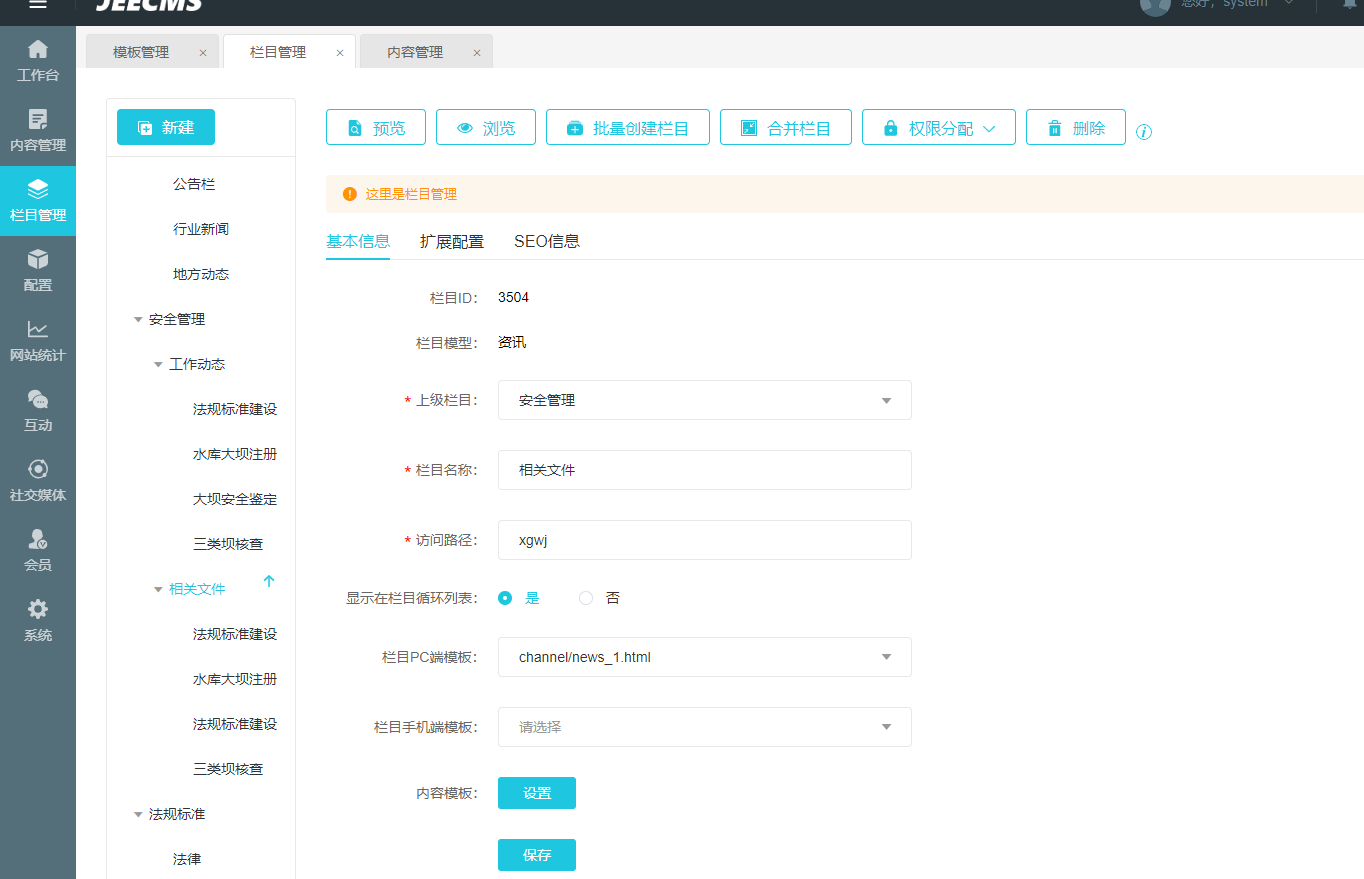This screenshot has width=1364, height=879.
Task: Open 社交媒体 sidebar icon
Action: pyautogui.click(x=38, y=471)
